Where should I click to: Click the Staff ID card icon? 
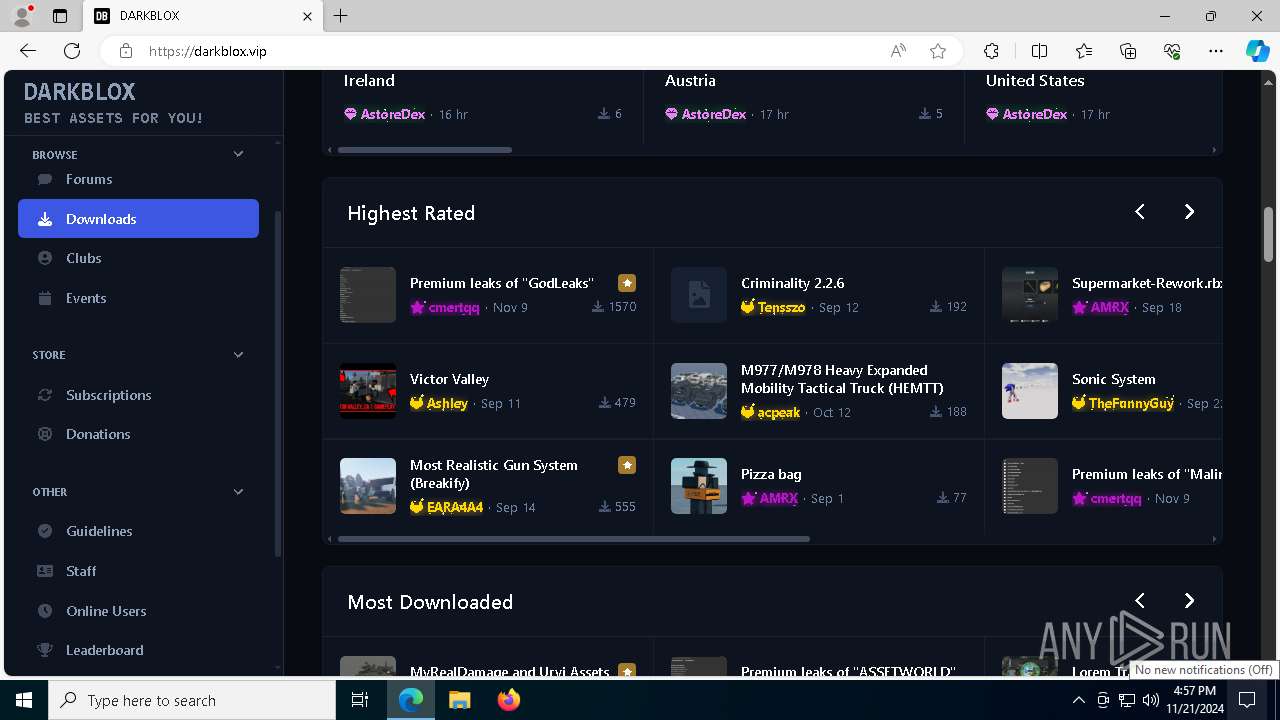[45, 571]
